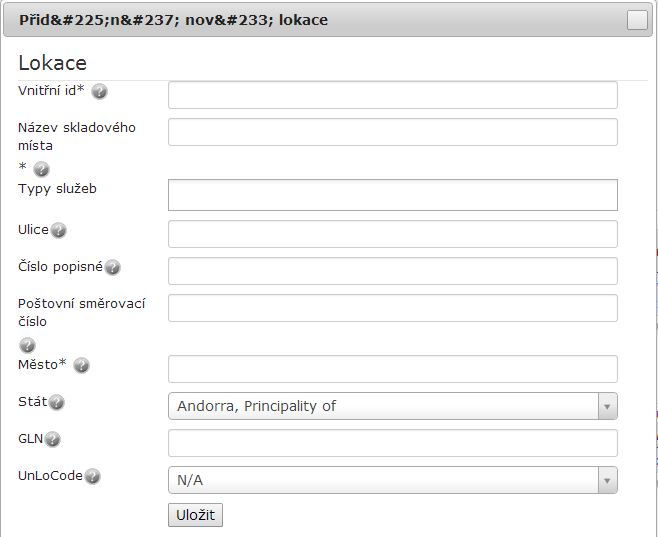Open help icon for Název skladového místa
This screenshot has height=537, width=658.
(x=41, y=169)
